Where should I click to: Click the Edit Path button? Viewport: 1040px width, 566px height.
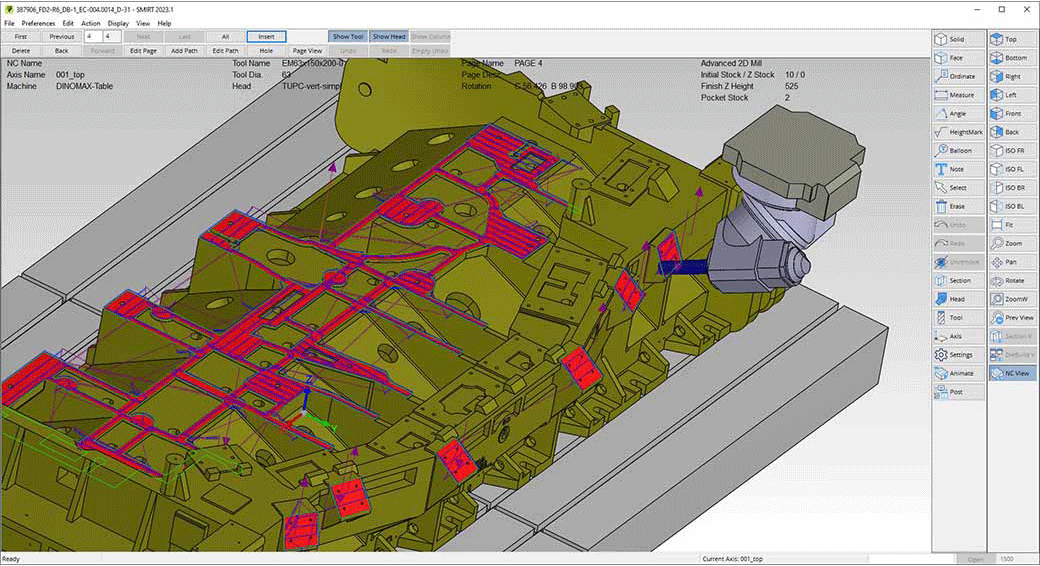[x=225, y=50]
